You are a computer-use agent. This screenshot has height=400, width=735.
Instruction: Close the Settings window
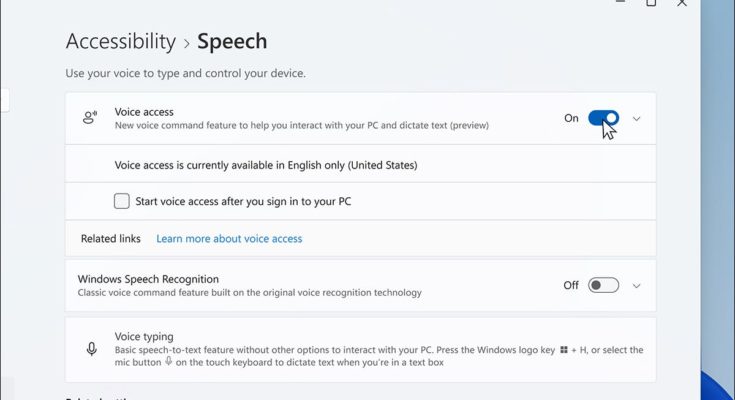(682, 3)
